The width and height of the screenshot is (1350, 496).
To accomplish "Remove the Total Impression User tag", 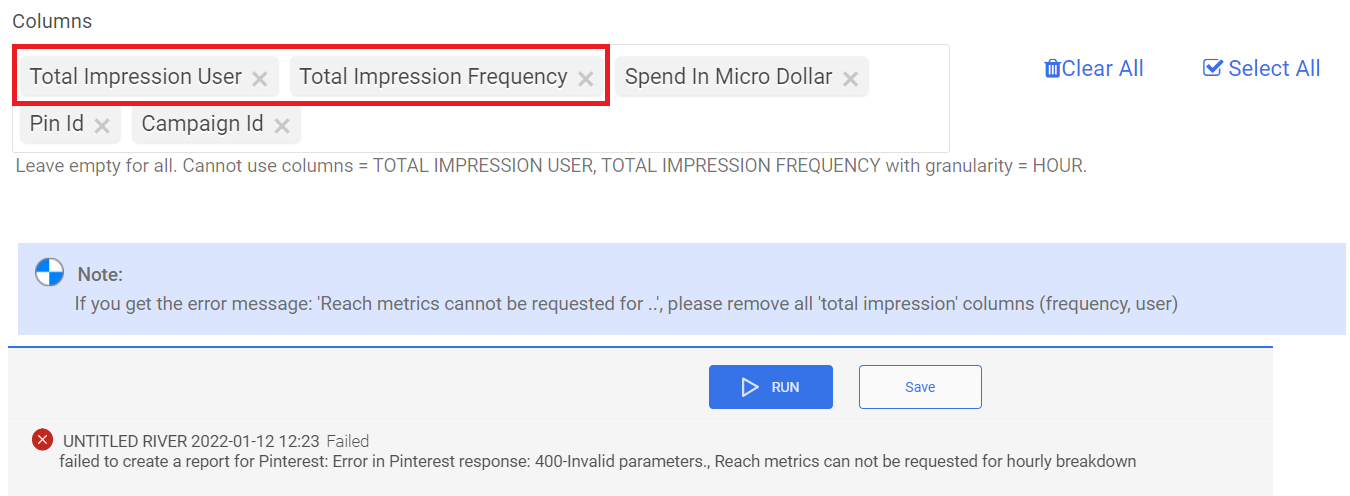I will pyautogui.click(x=259, y=78).
